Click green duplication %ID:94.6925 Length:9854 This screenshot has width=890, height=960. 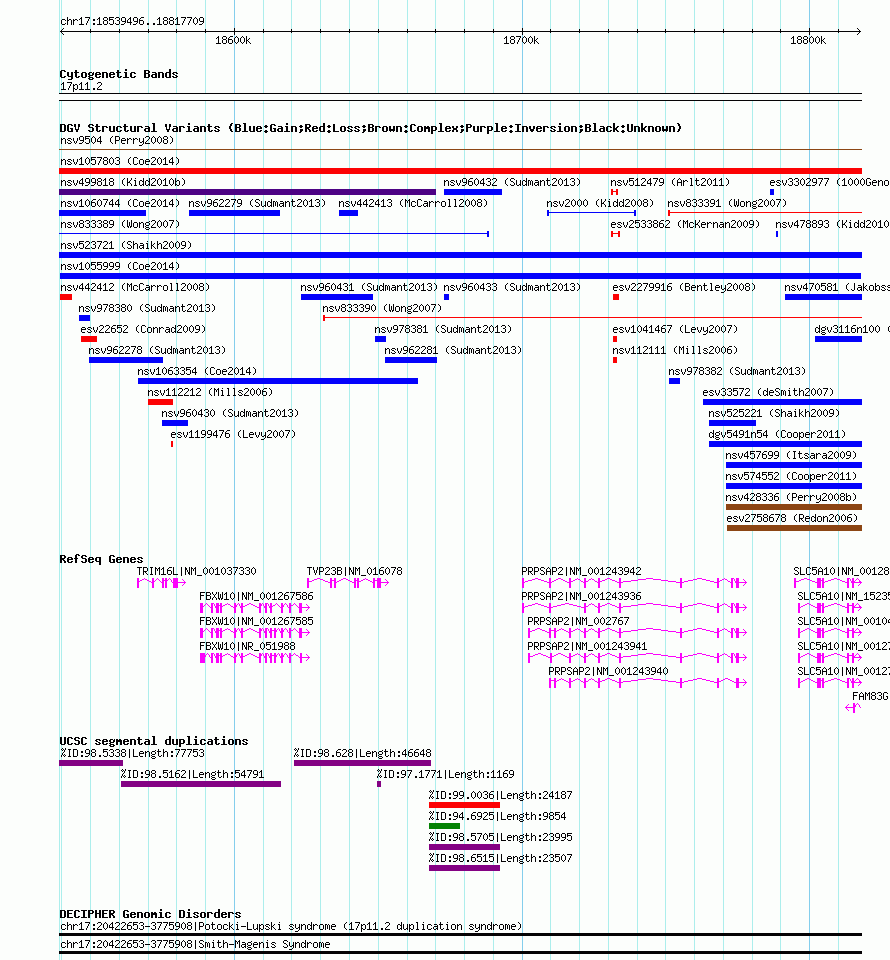444,826
